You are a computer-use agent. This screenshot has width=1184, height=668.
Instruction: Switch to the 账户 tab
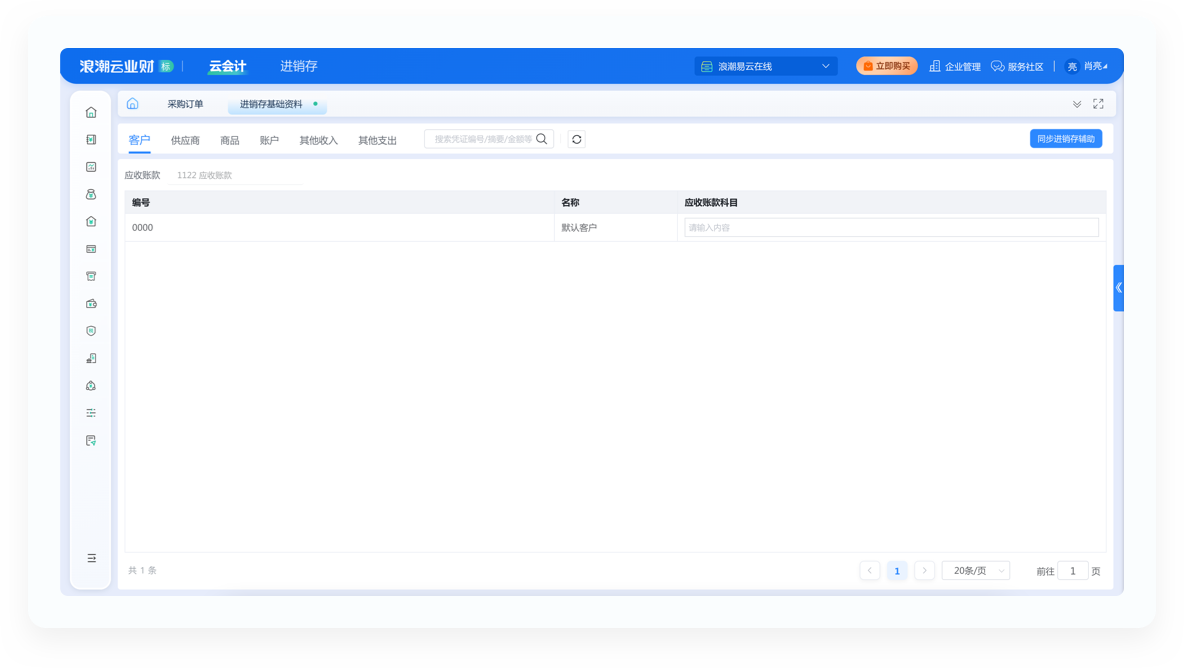270,140
